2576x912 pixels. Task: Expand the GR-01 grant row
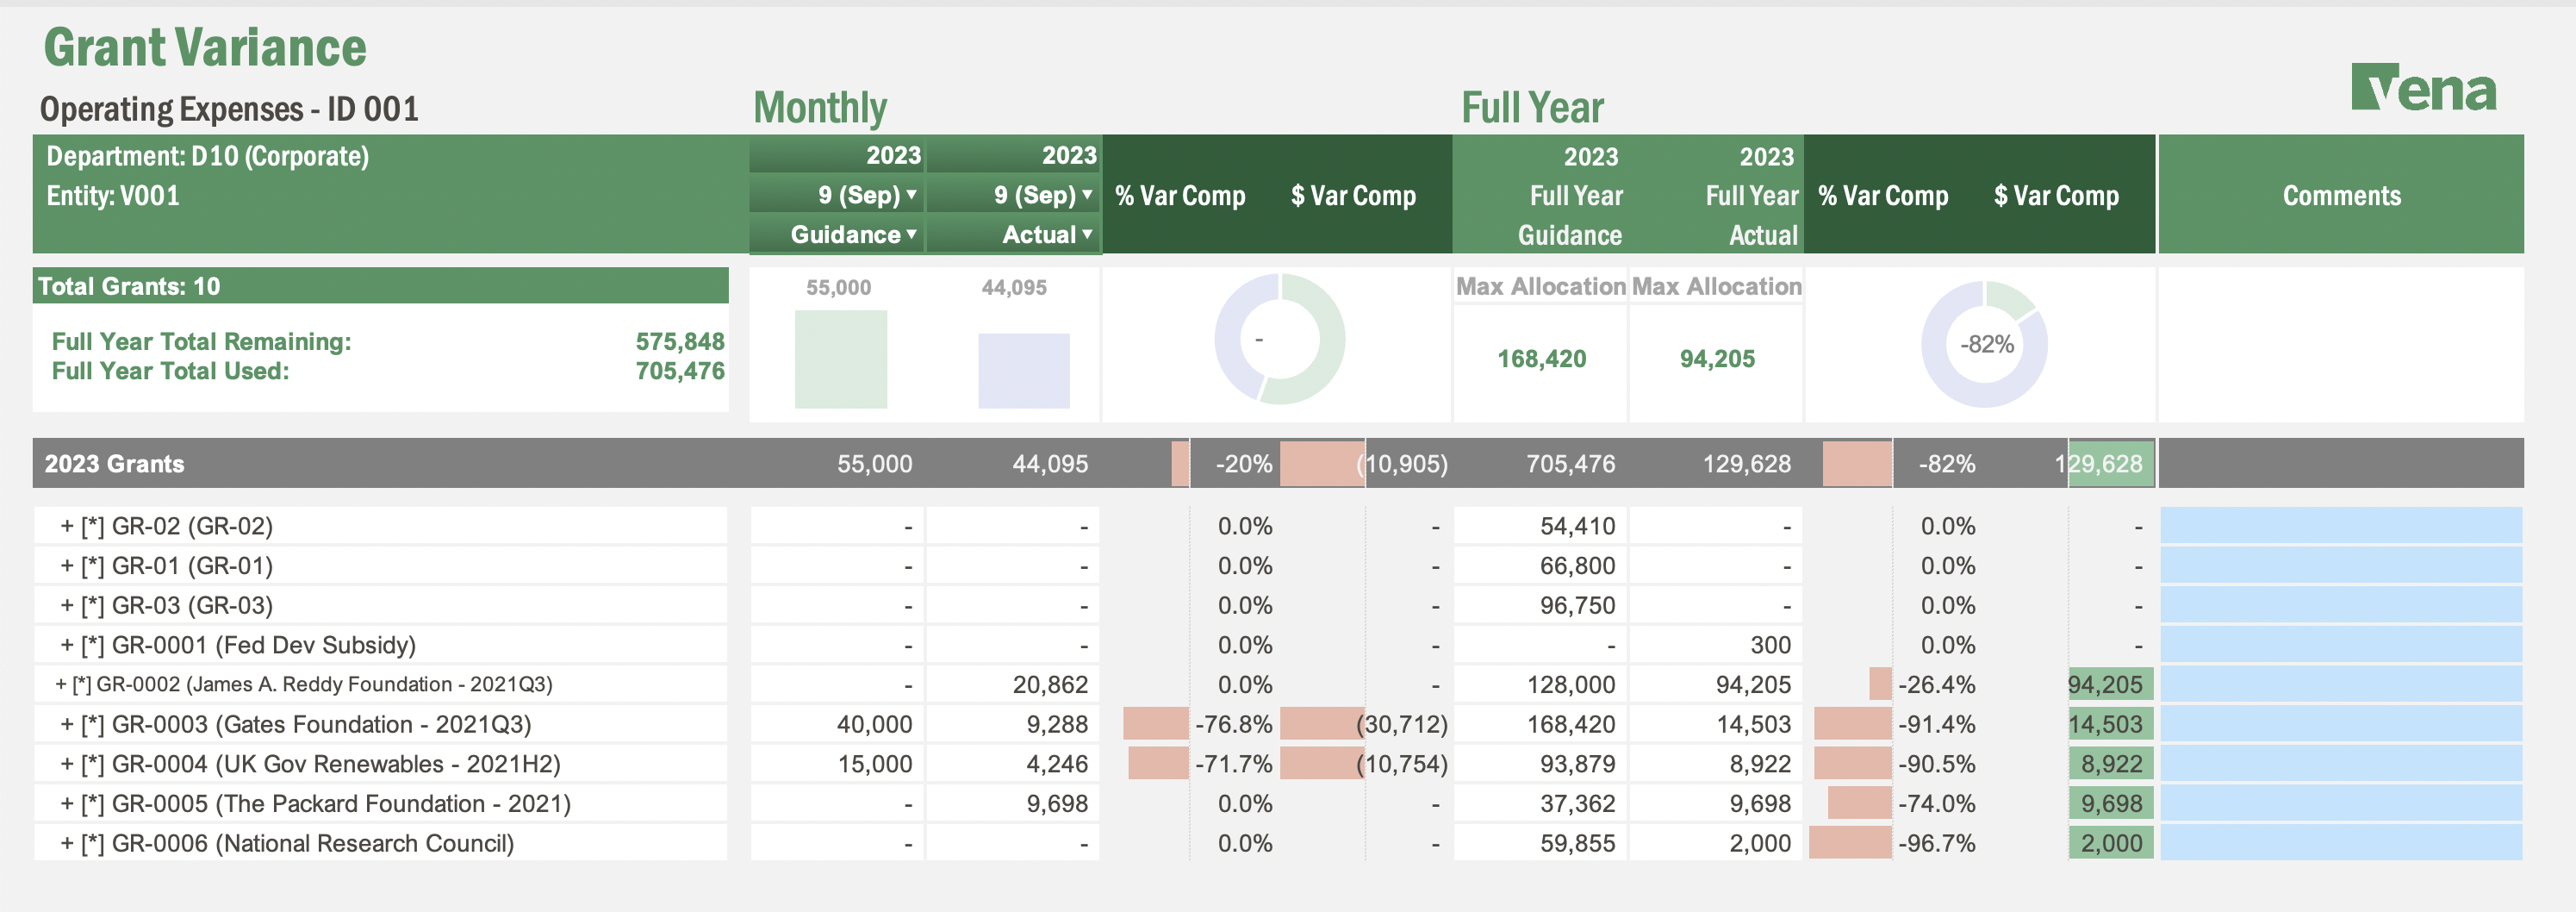tap(67, 566)
